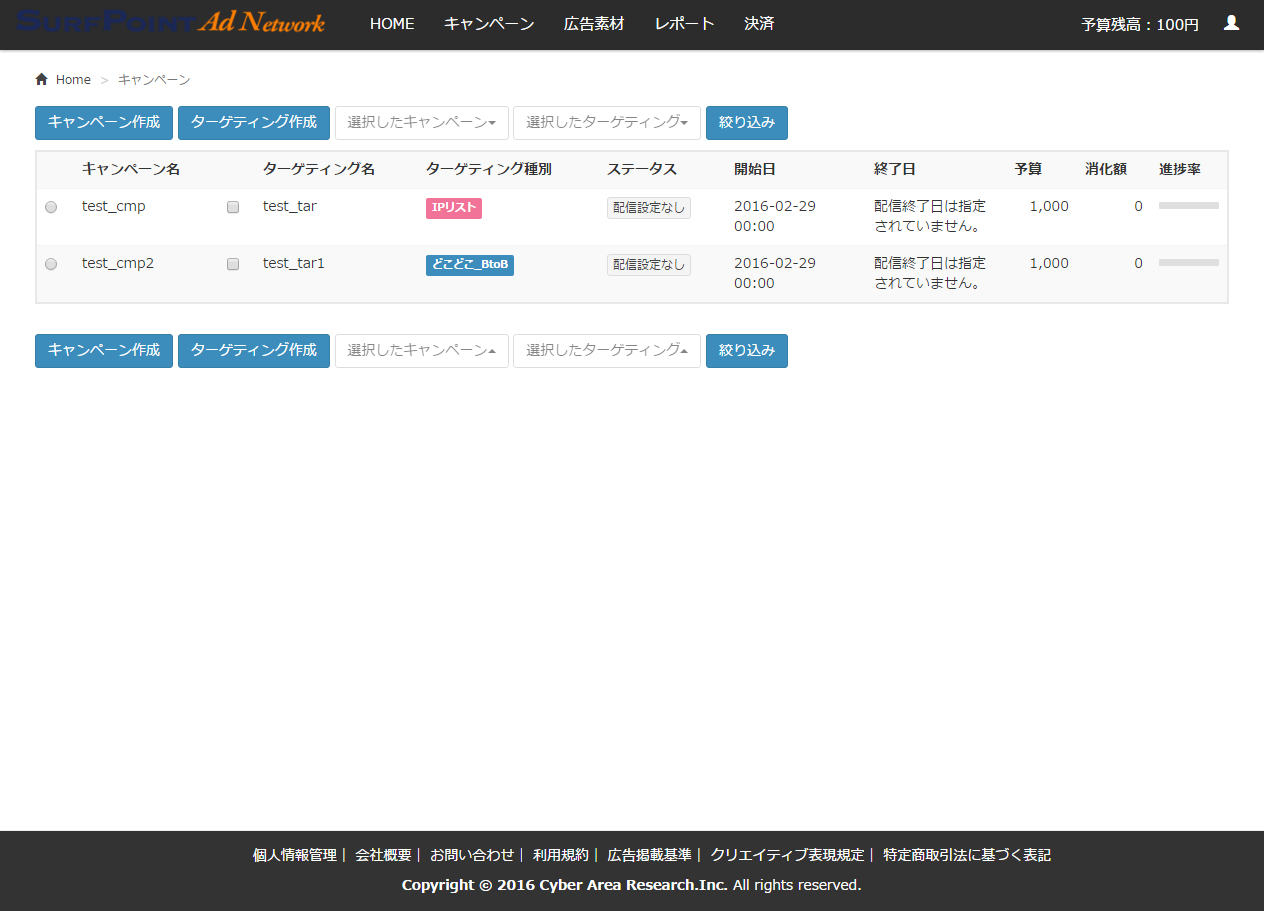Open the top 選択したキャンペーン dropdown

click(x=421, y=123)
